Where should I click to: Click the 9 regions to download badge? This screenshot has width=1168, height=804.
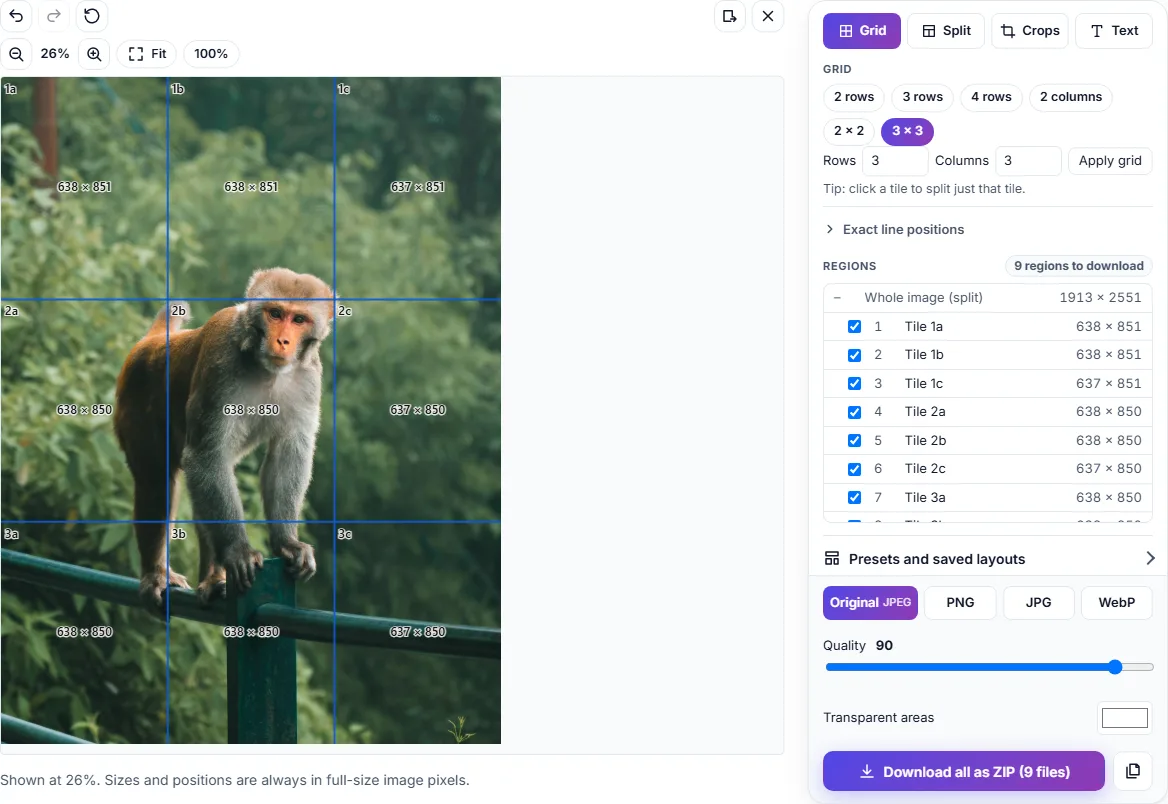1078,266
